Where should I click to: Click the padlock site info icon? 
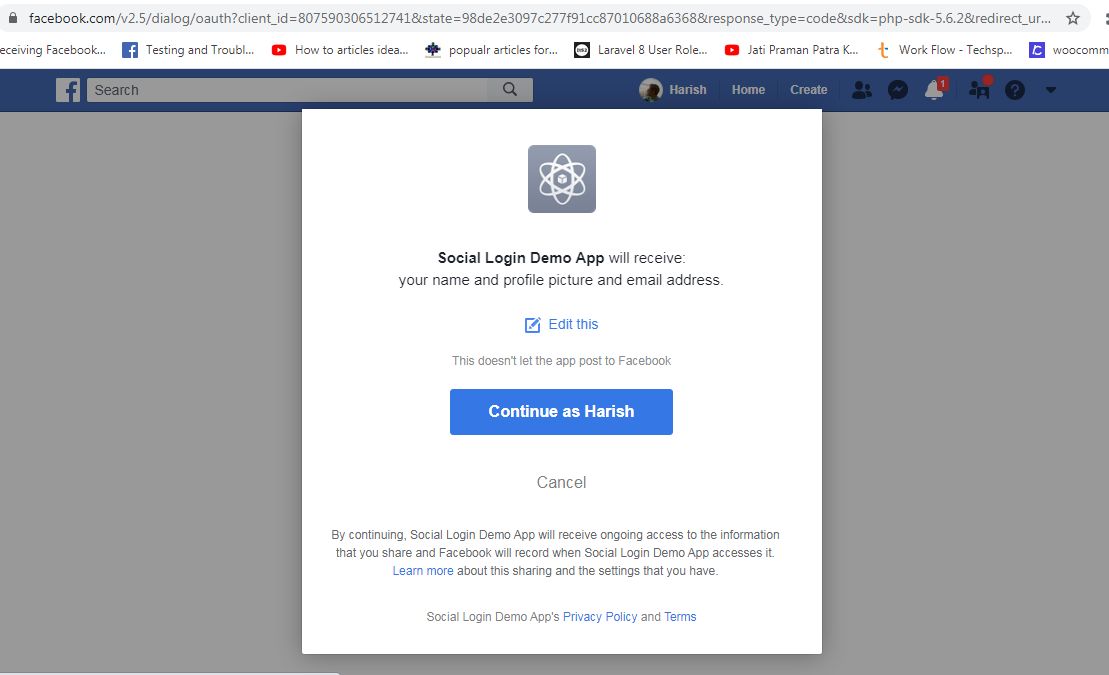tap(13, 18)
